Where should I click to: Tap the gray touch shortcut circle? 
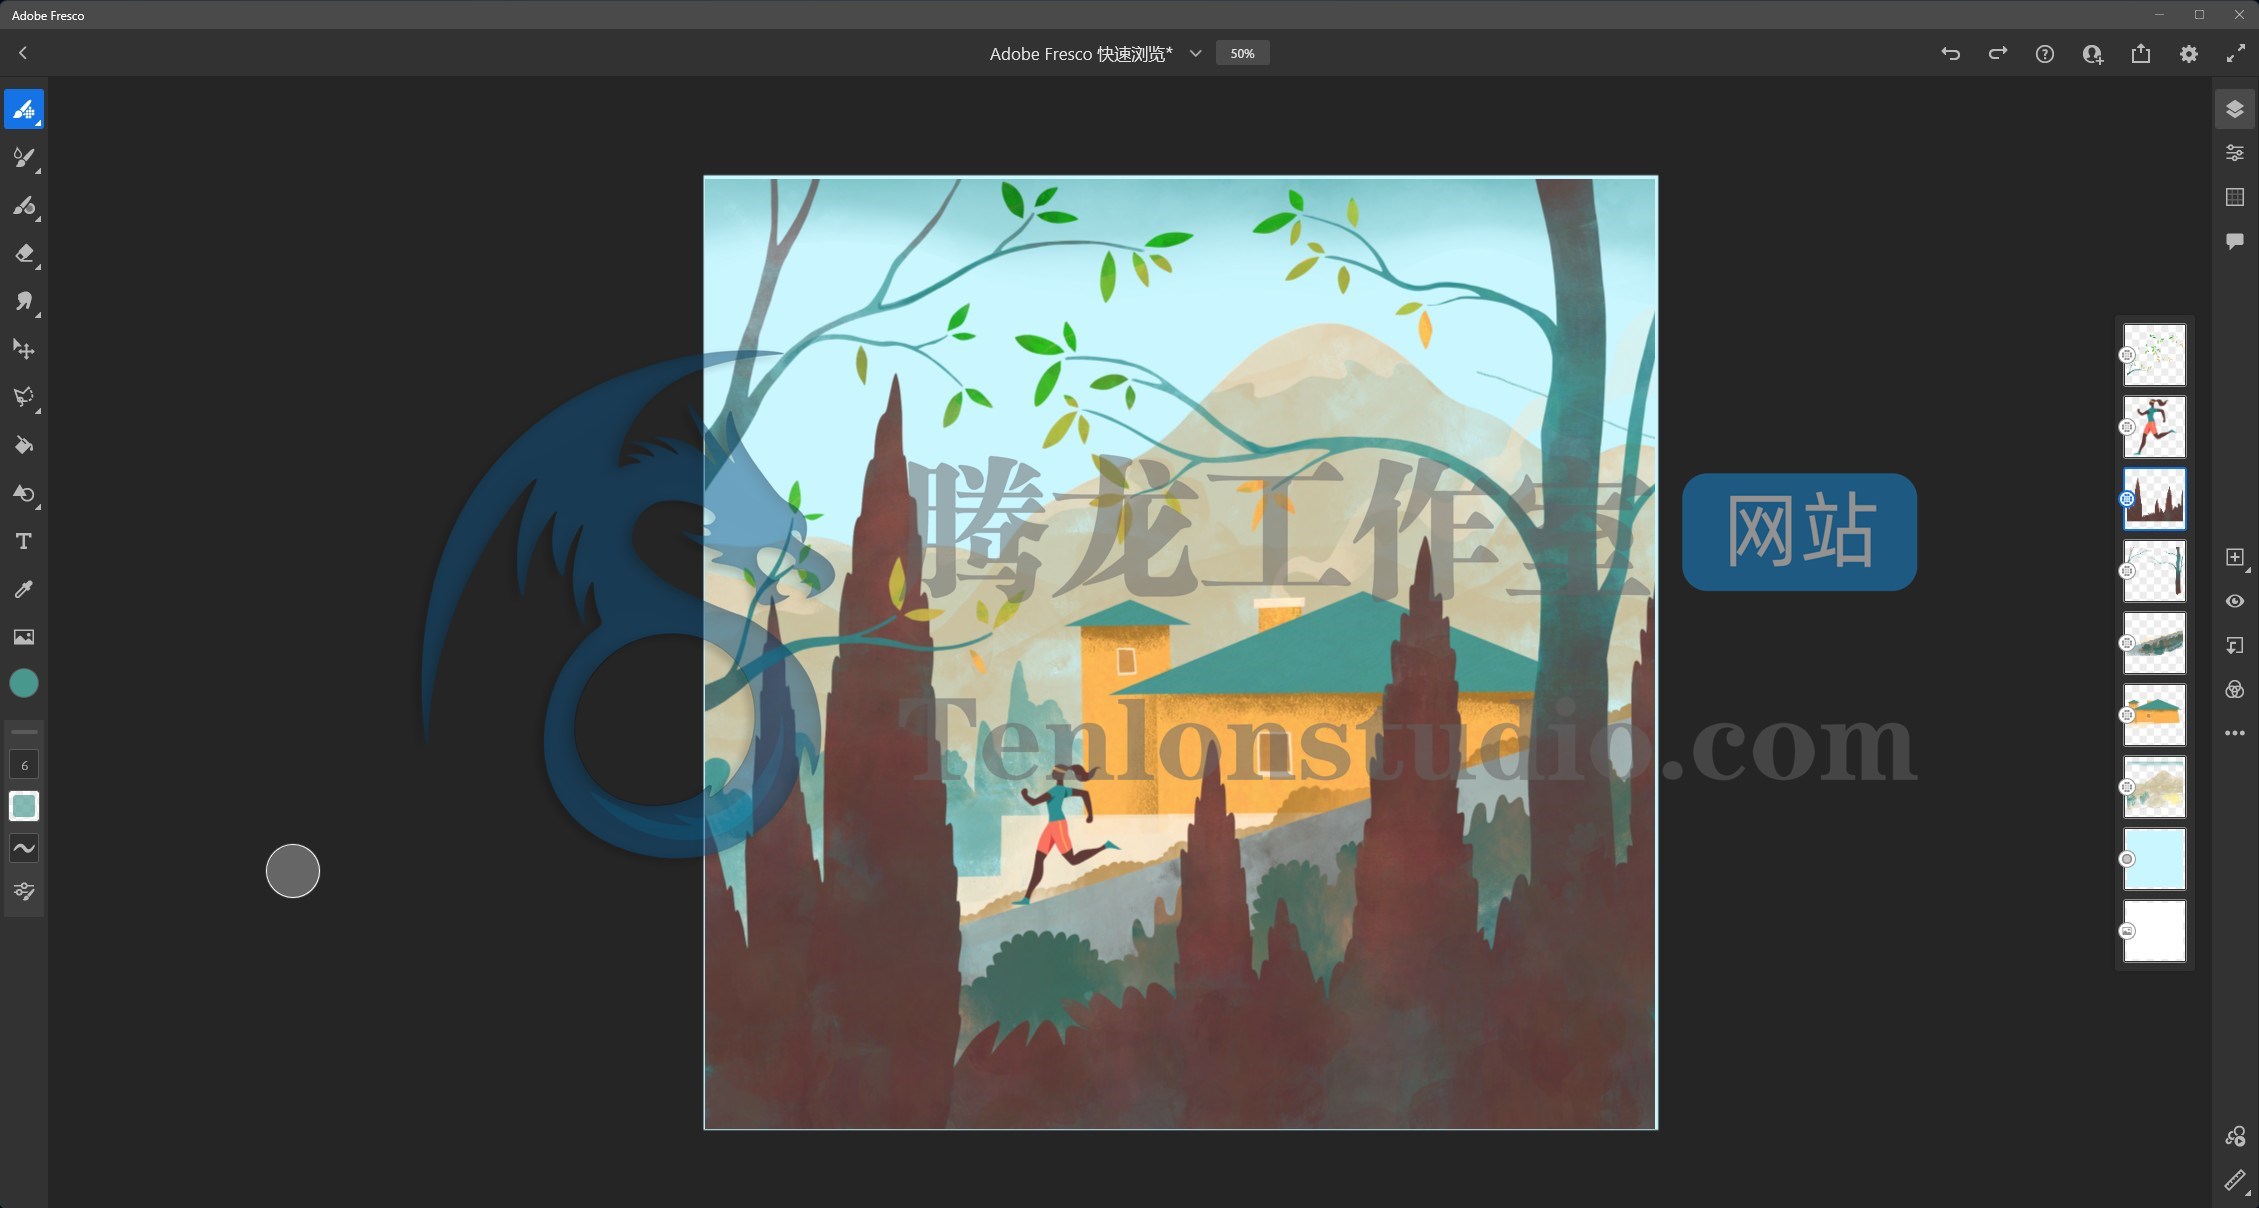tap(293, 871)
